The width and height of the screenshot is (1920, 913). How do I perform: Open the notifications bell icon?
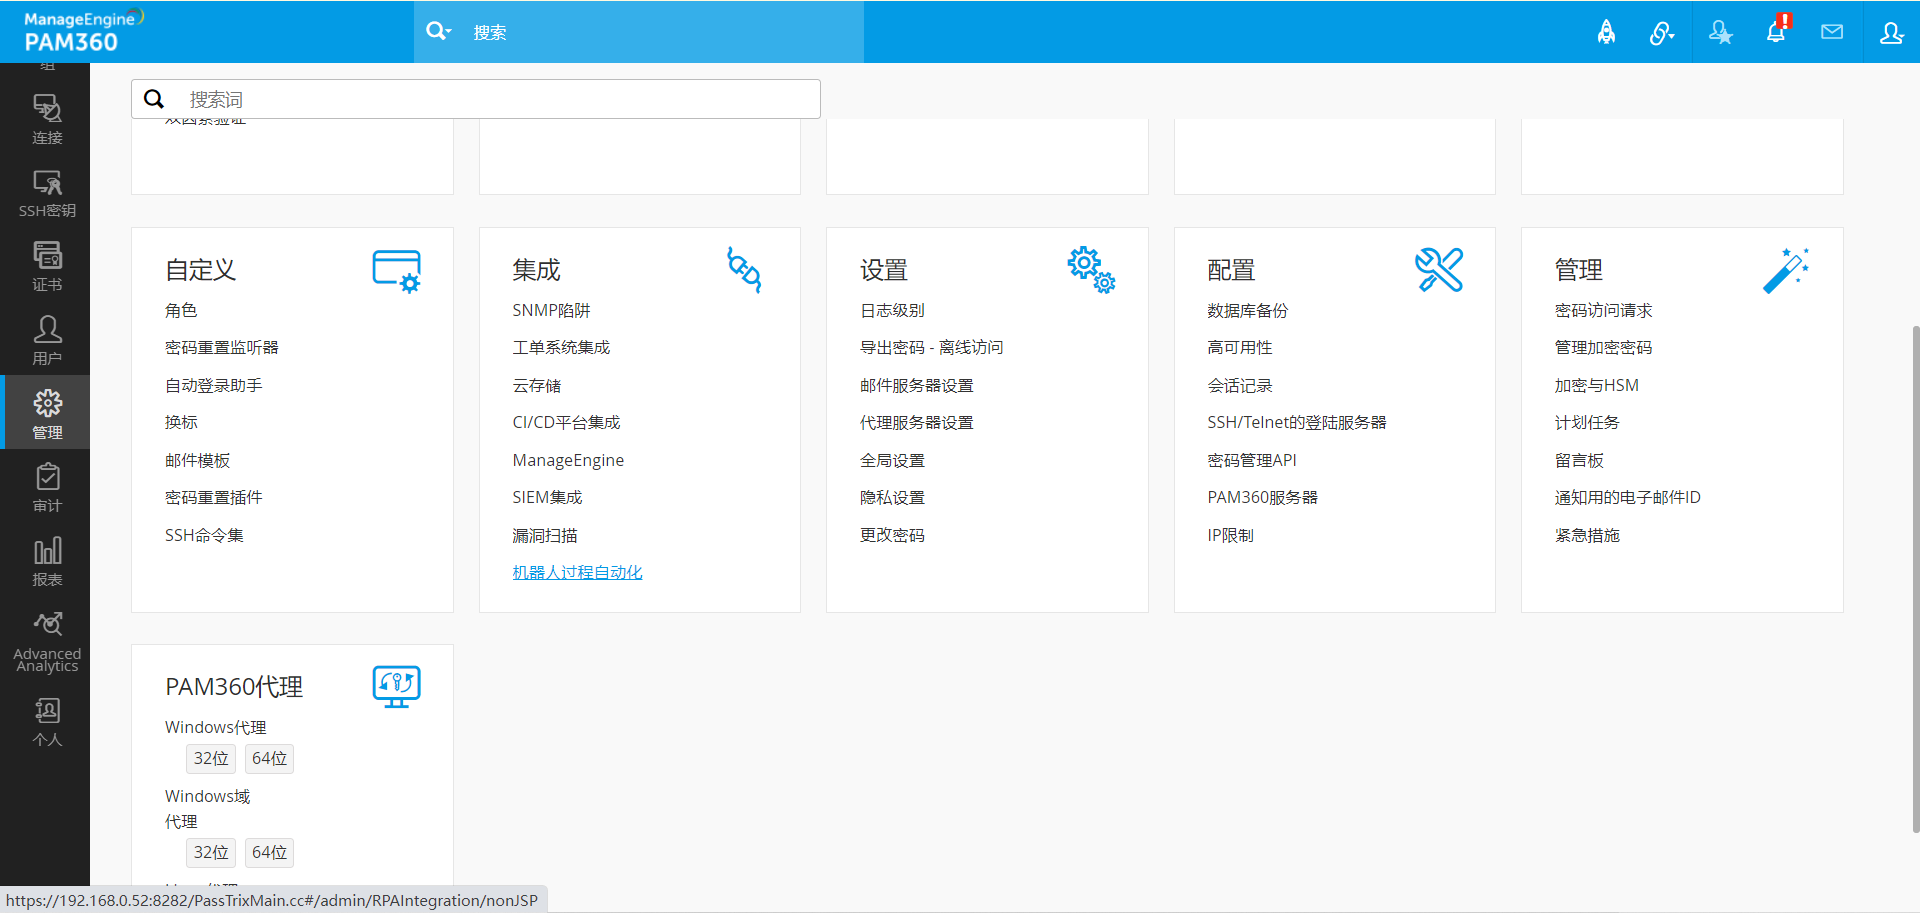(1776, 32)
